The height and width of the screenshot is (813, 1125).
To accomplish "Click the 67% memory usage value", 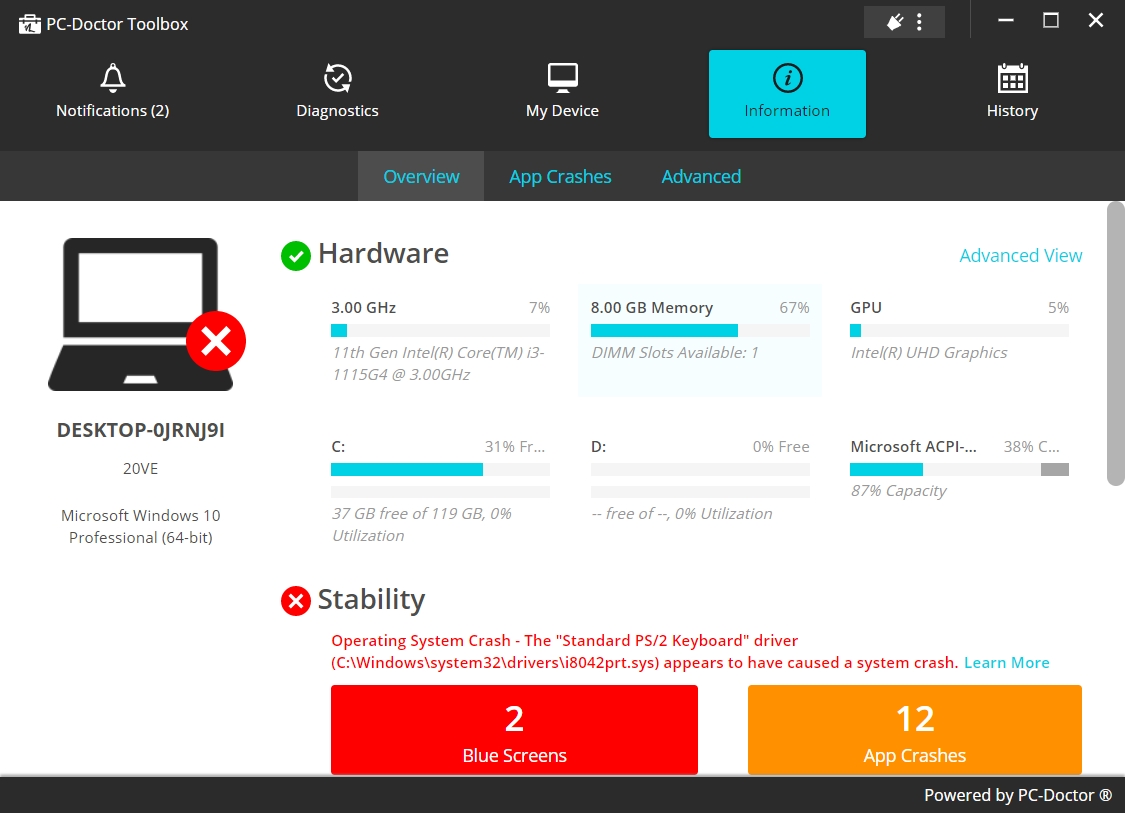I will coord(794,308).
